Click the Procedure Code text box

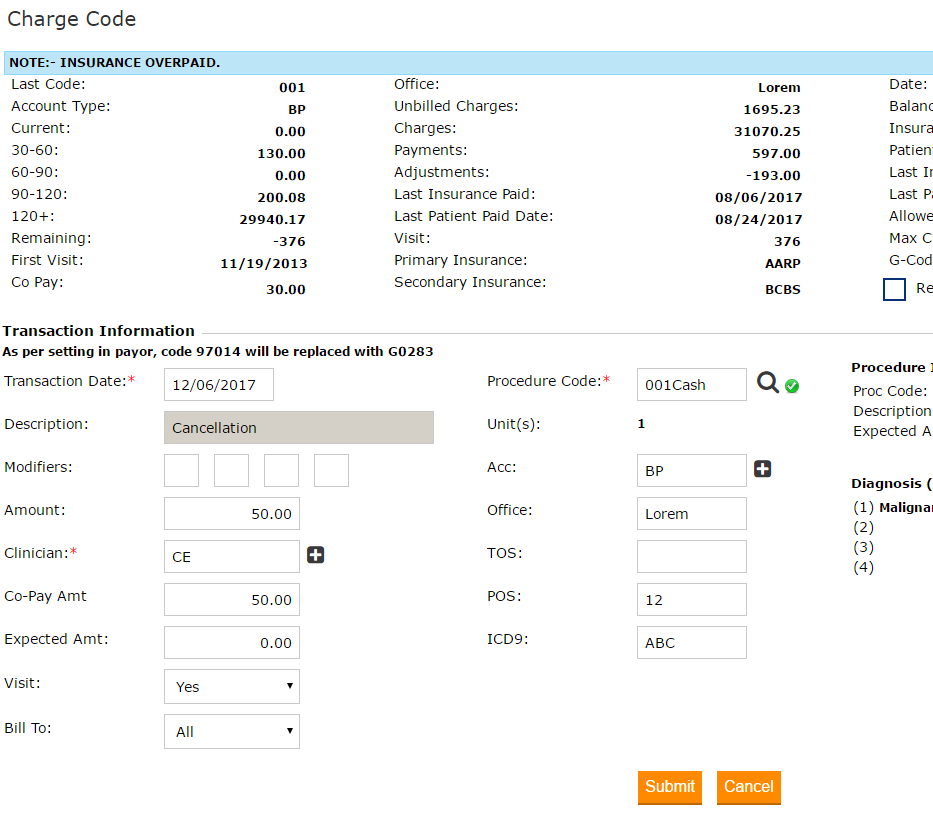tap(691, 385)
